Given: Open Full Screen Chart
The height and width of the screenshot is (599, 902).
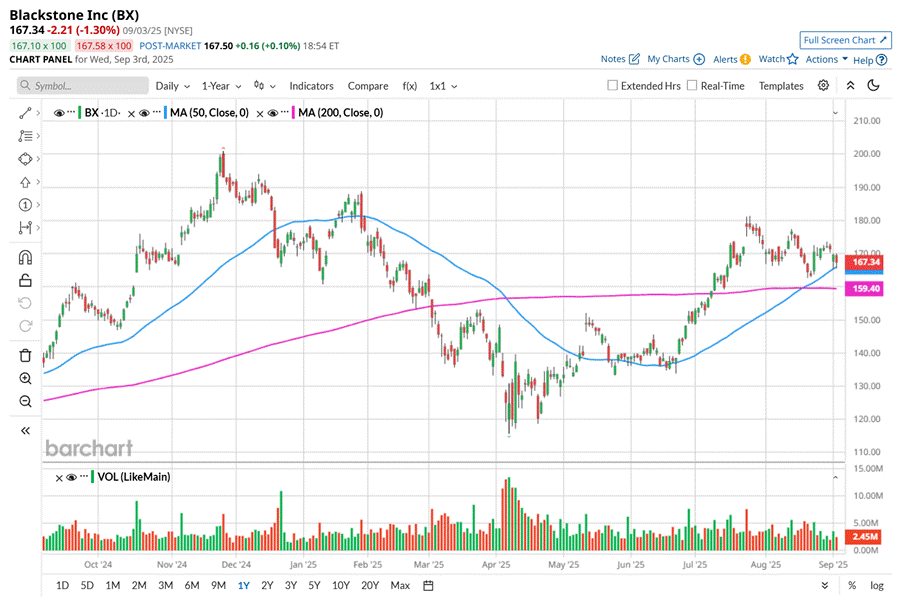Looking at the screenshot, I should coord(845,40).
